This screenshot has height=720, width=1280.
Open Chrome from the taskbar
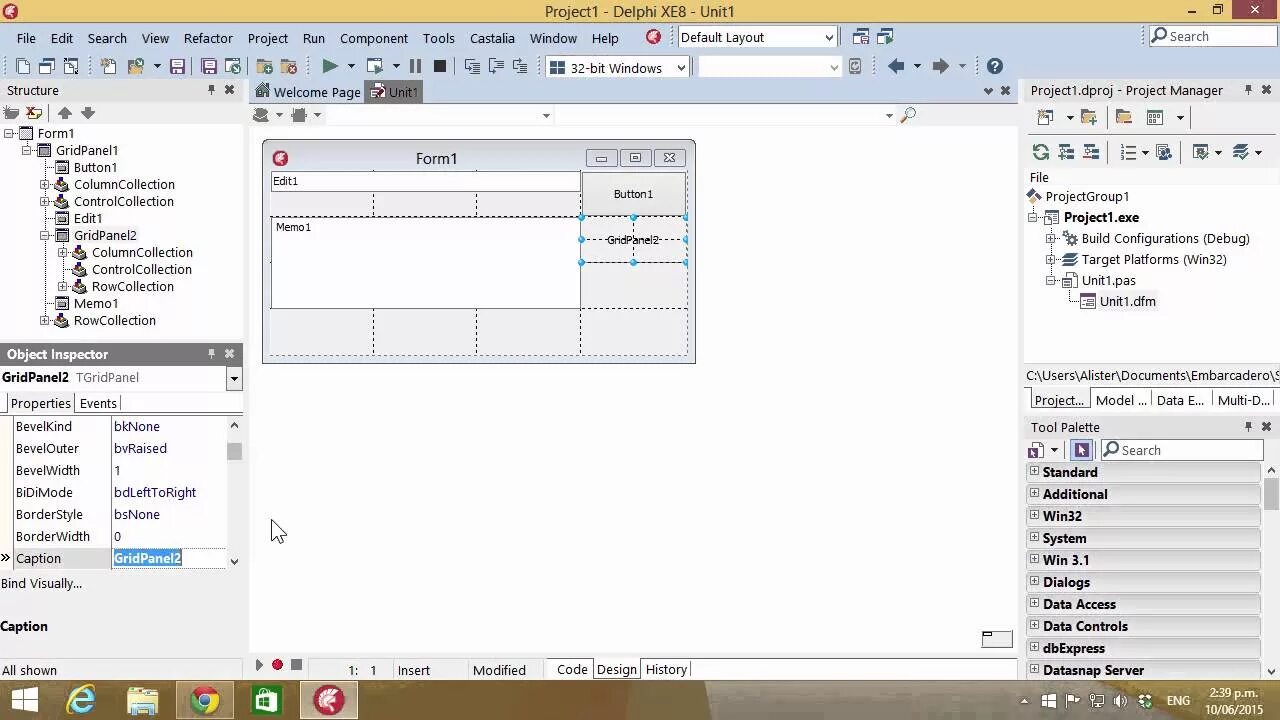[205, 700]
